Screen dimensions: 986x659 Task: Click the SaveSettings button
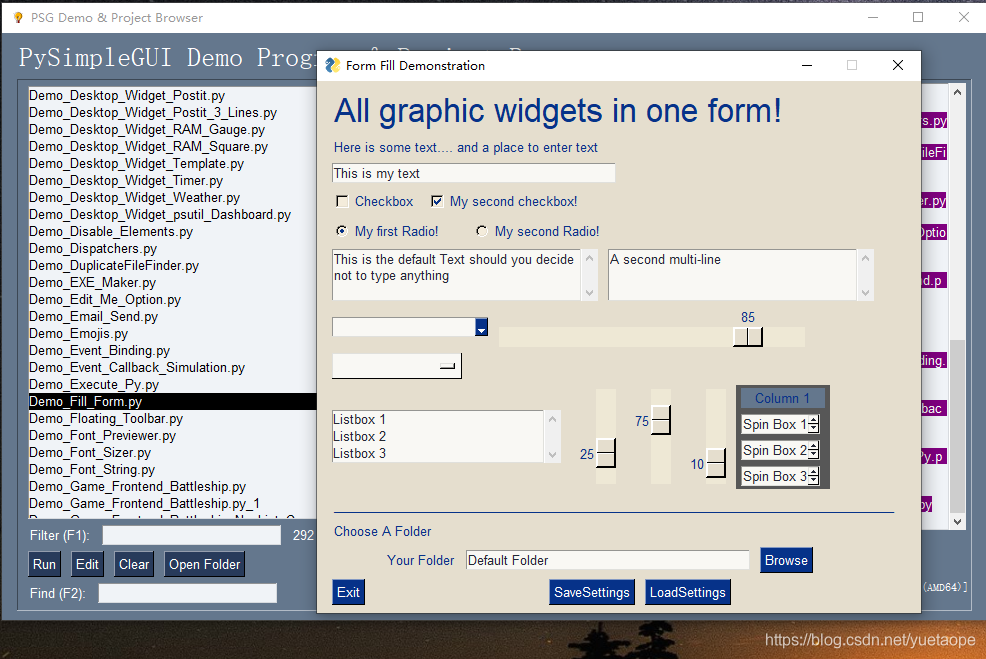point(592,592)
